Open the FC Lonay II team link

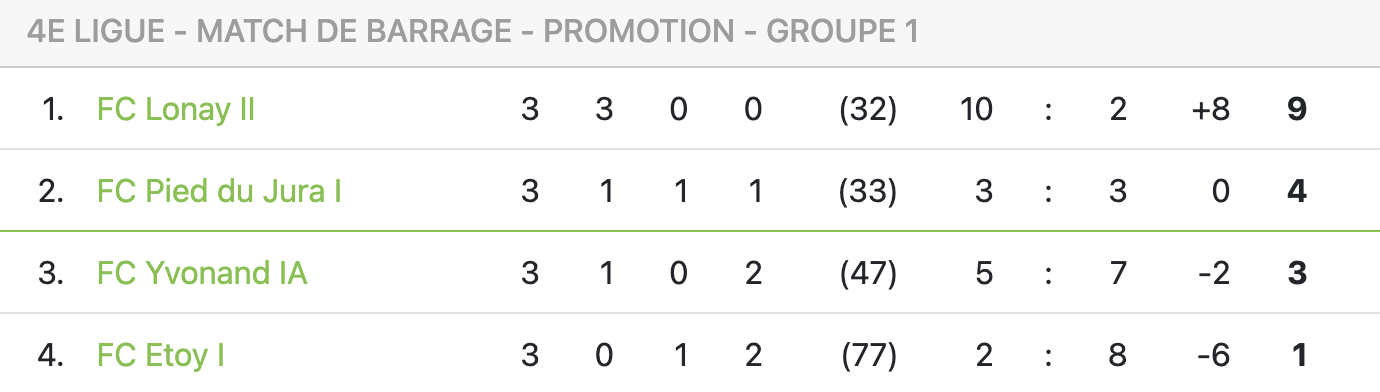tap(176, 109)
